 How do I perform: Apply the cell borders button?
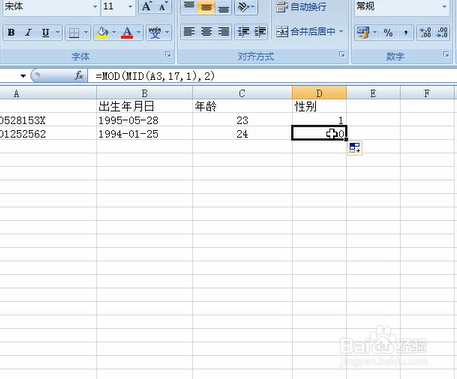[74, 33]
